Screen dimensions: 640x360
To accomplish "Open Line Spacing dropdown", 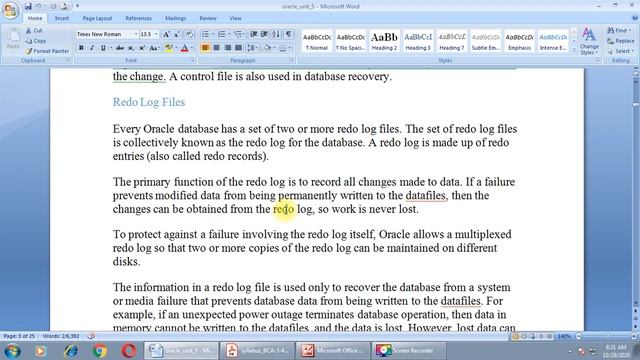I will tap(253, 48).
